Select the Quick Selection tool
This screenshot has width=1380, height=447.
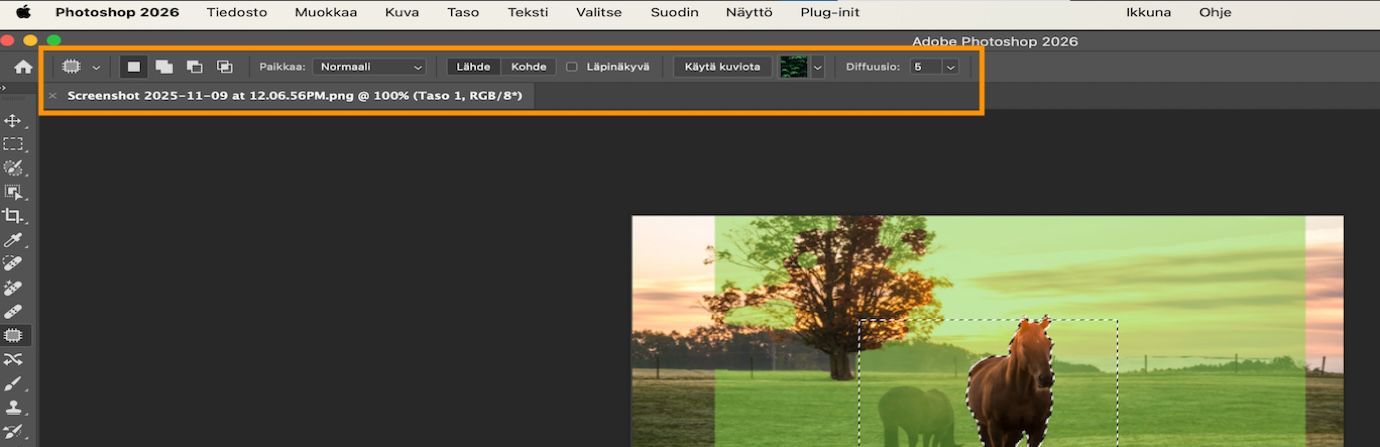click(x=13, y=168)
